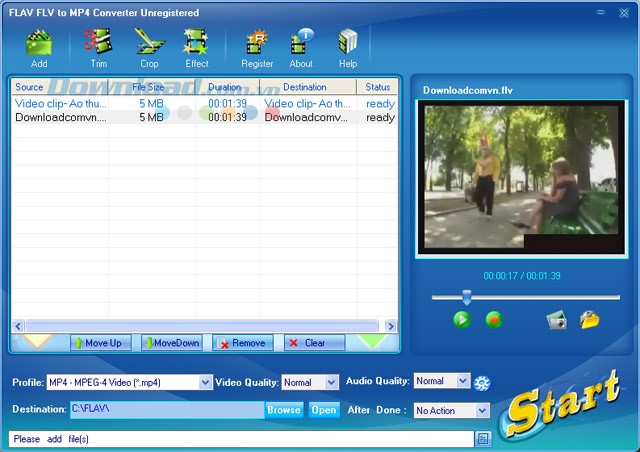Click the Destination path input field

(x=167, y=410)
